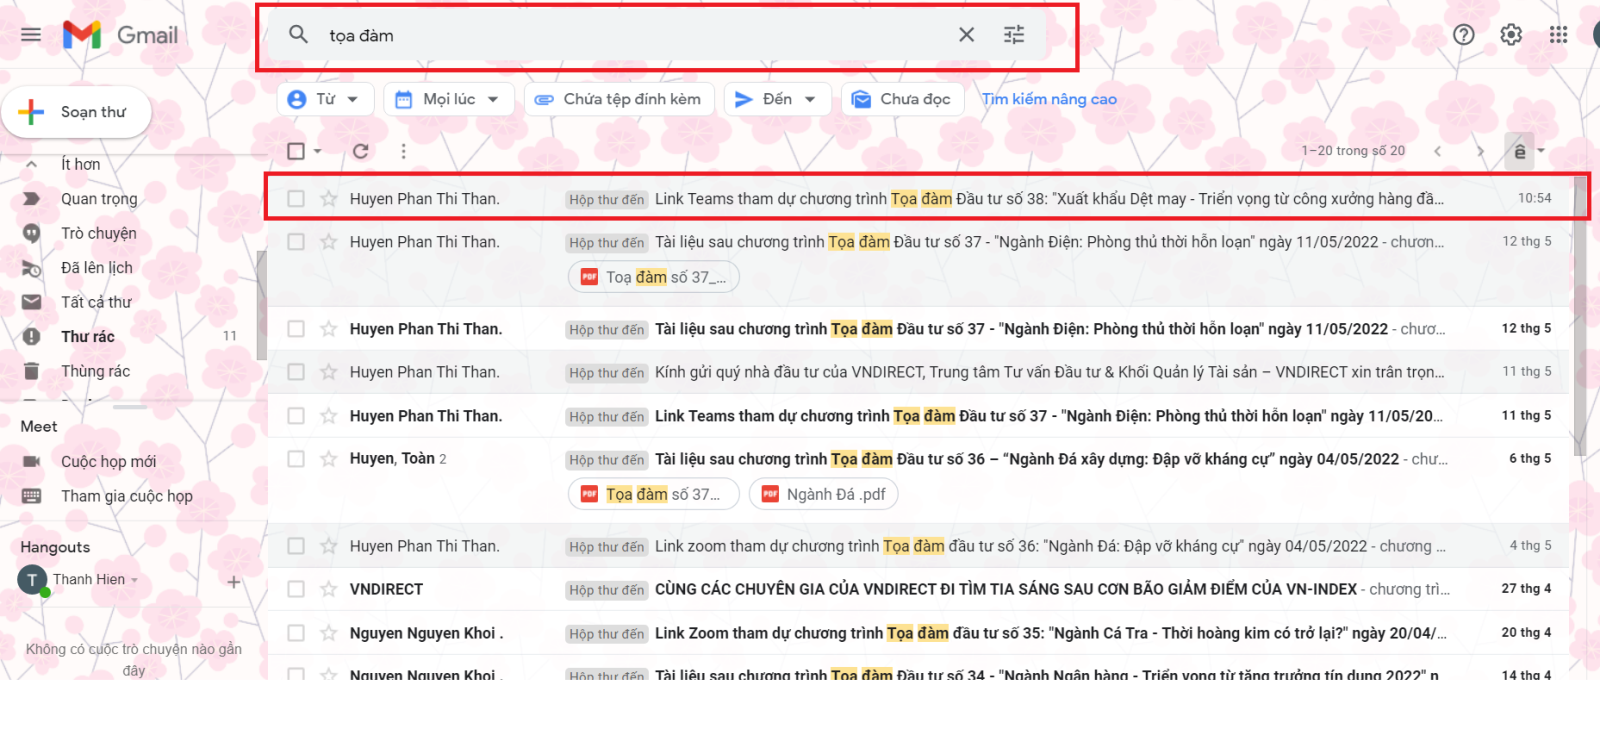The height and width of the screenshot is (754, 1600).
Task: Check the 11 thg 5 Link Teams email
Action: (x=296, y=416)
